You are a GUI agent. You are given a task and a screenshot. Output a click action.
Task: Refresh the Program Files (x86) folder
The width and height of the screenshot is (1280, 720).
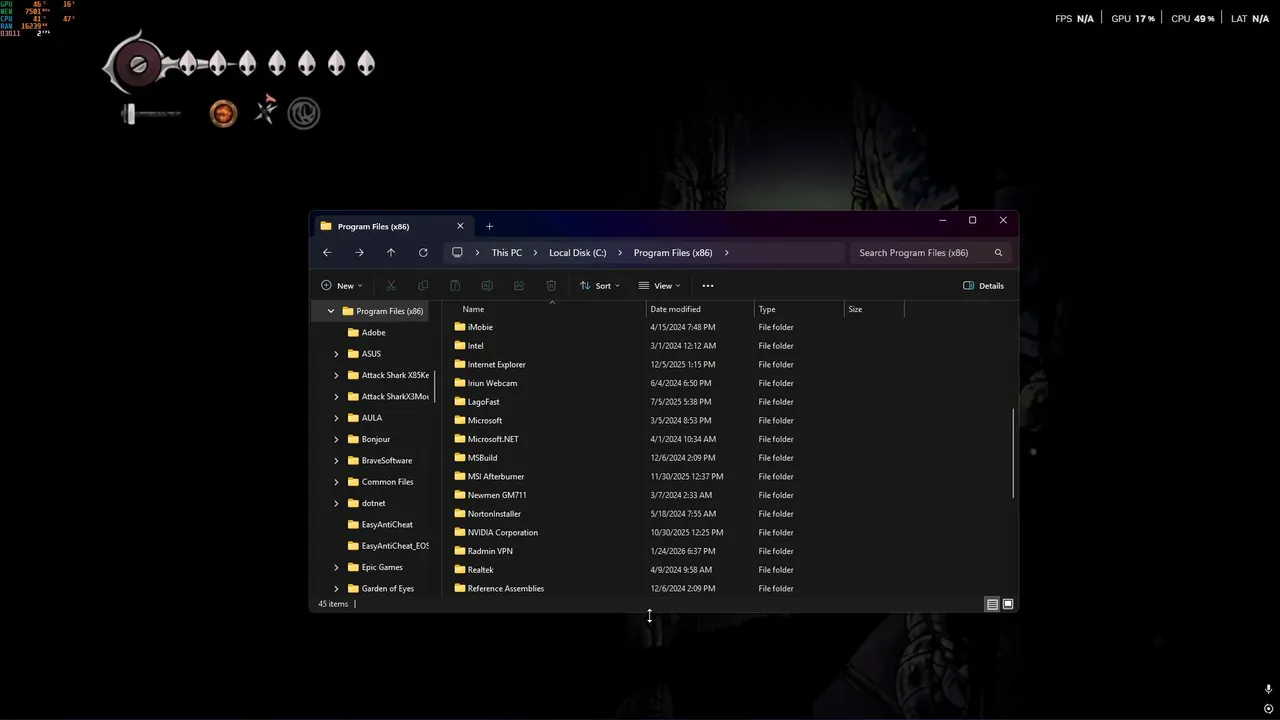(x=423, y=253)
